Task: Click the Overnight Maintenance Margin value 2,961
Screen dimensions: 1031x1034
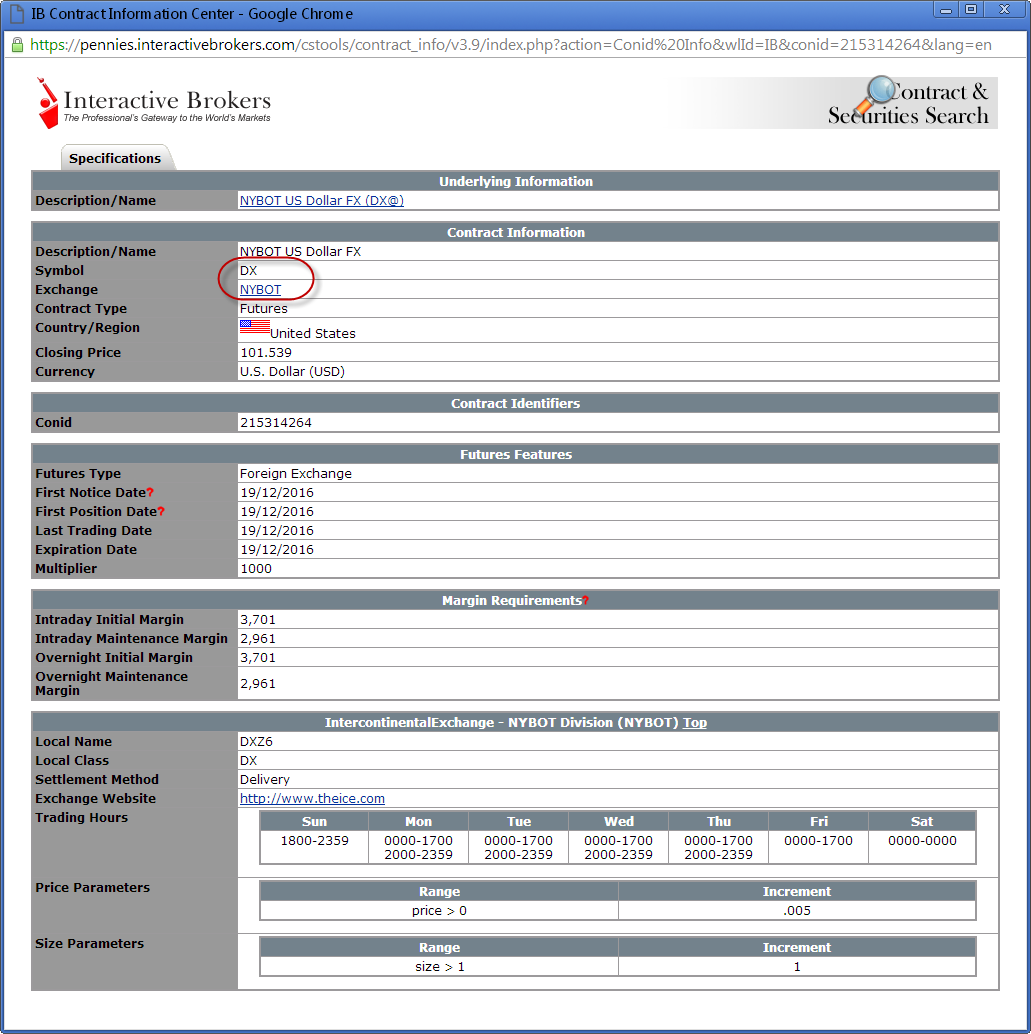Action: pyautogui.click(x=258, y=684)
